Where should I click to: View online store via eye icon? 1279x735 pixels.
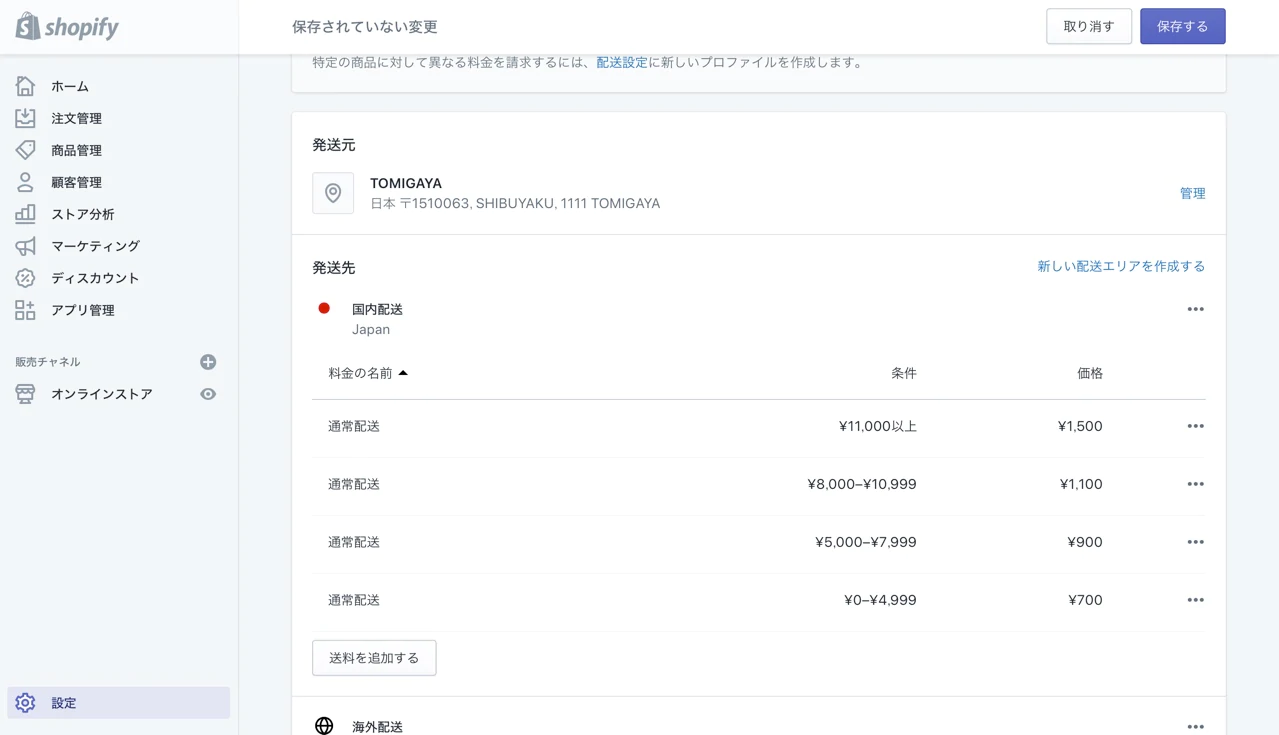tap(208, 394)
